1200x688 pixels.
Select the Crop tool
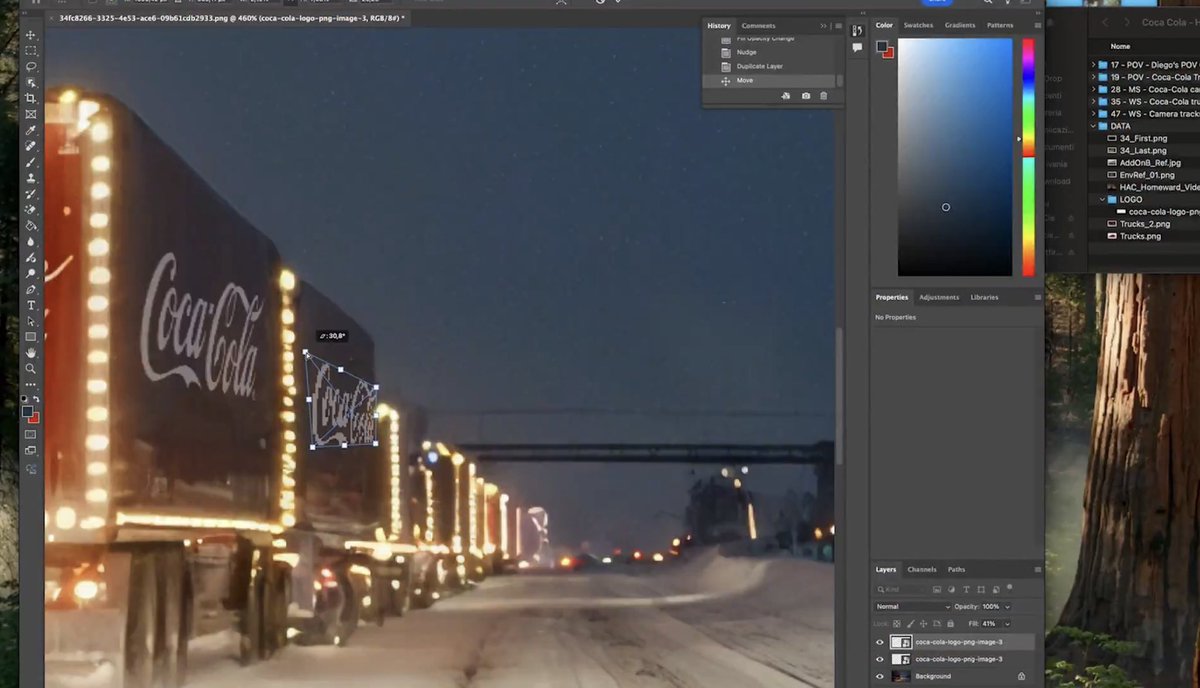click(x=31, y=98)
